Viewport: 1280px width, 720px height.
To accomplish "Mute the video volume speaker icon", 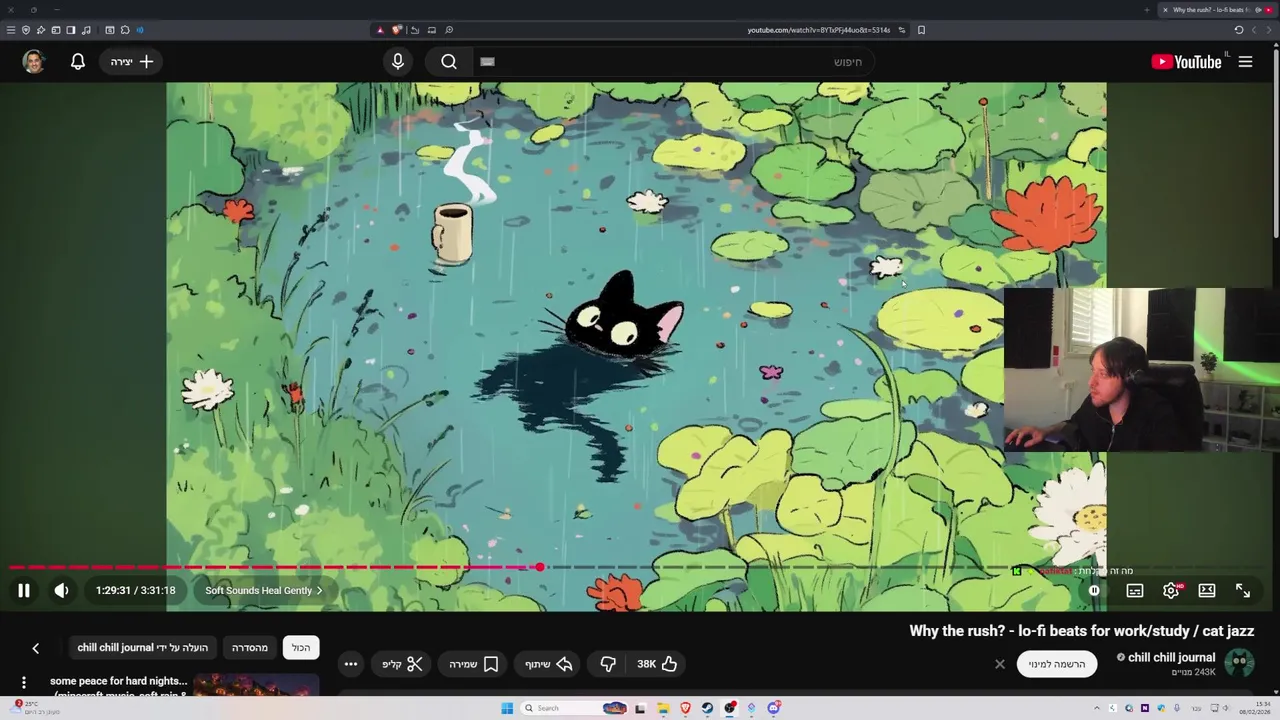I will point(61,591).
